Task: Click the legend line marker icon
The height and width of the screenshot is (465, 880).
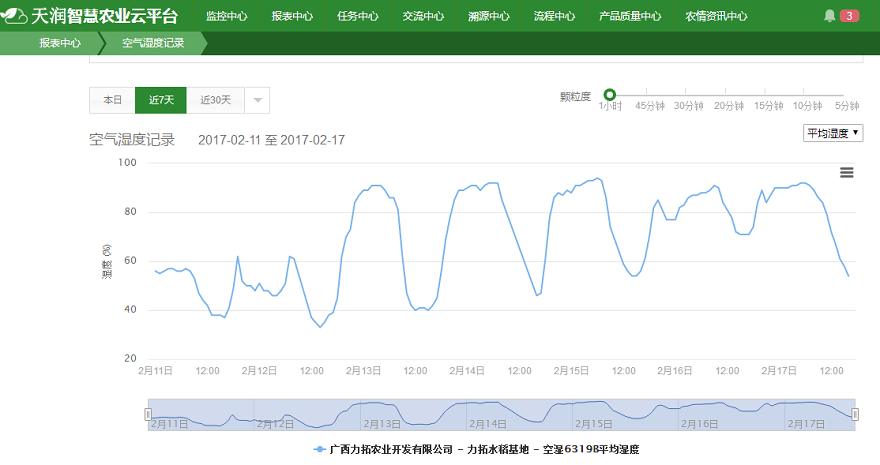Action: (320, 450)
